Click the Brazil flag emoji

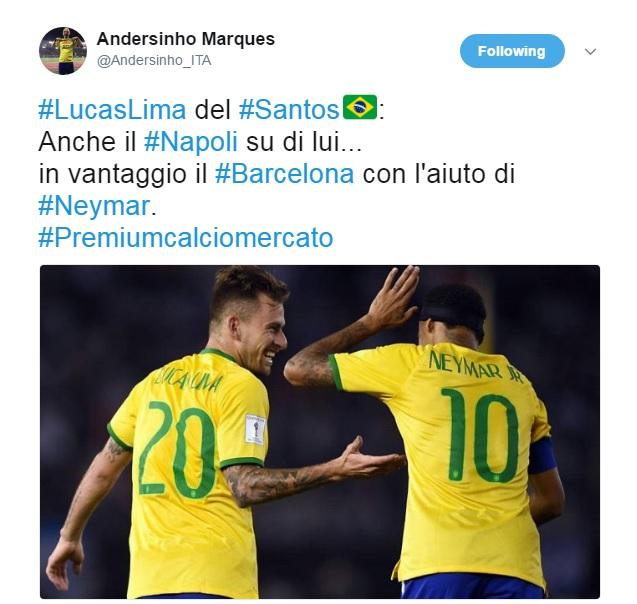(360, 107)
